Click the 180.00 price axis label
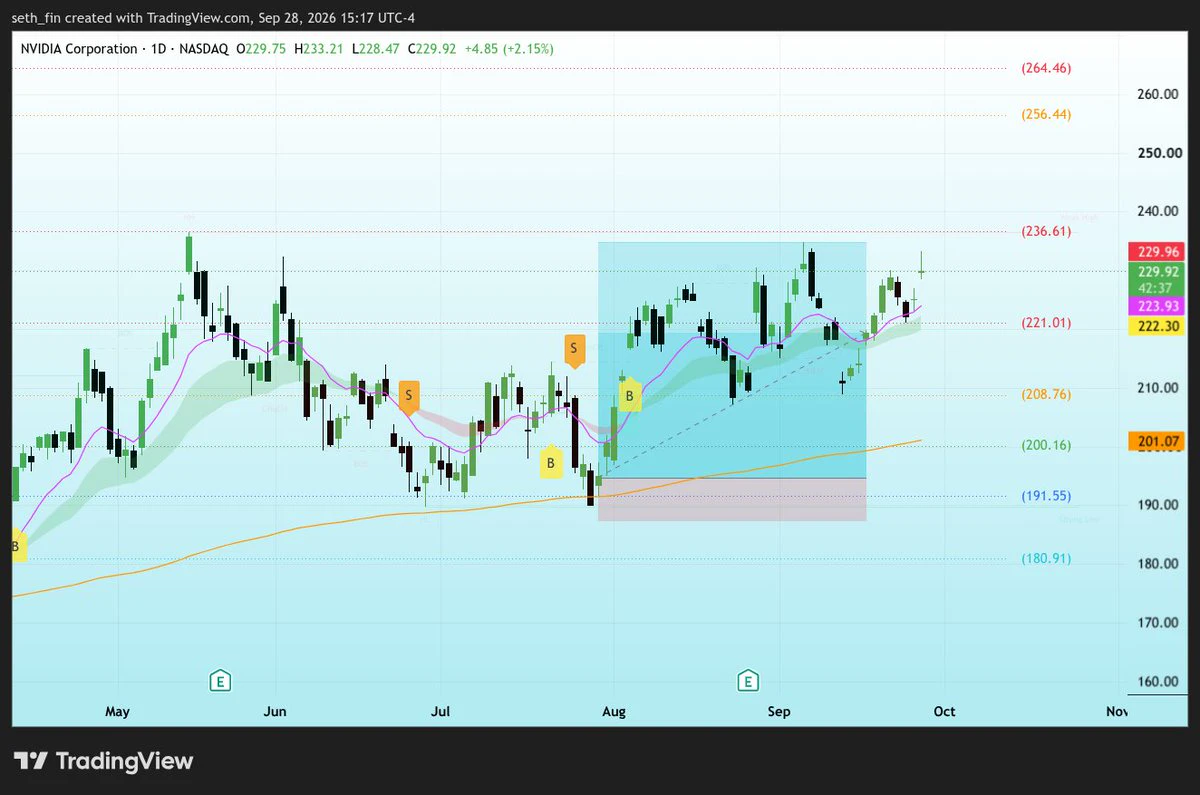The width and height of the screenshot is (1200, 795). tap(1159, 564)
